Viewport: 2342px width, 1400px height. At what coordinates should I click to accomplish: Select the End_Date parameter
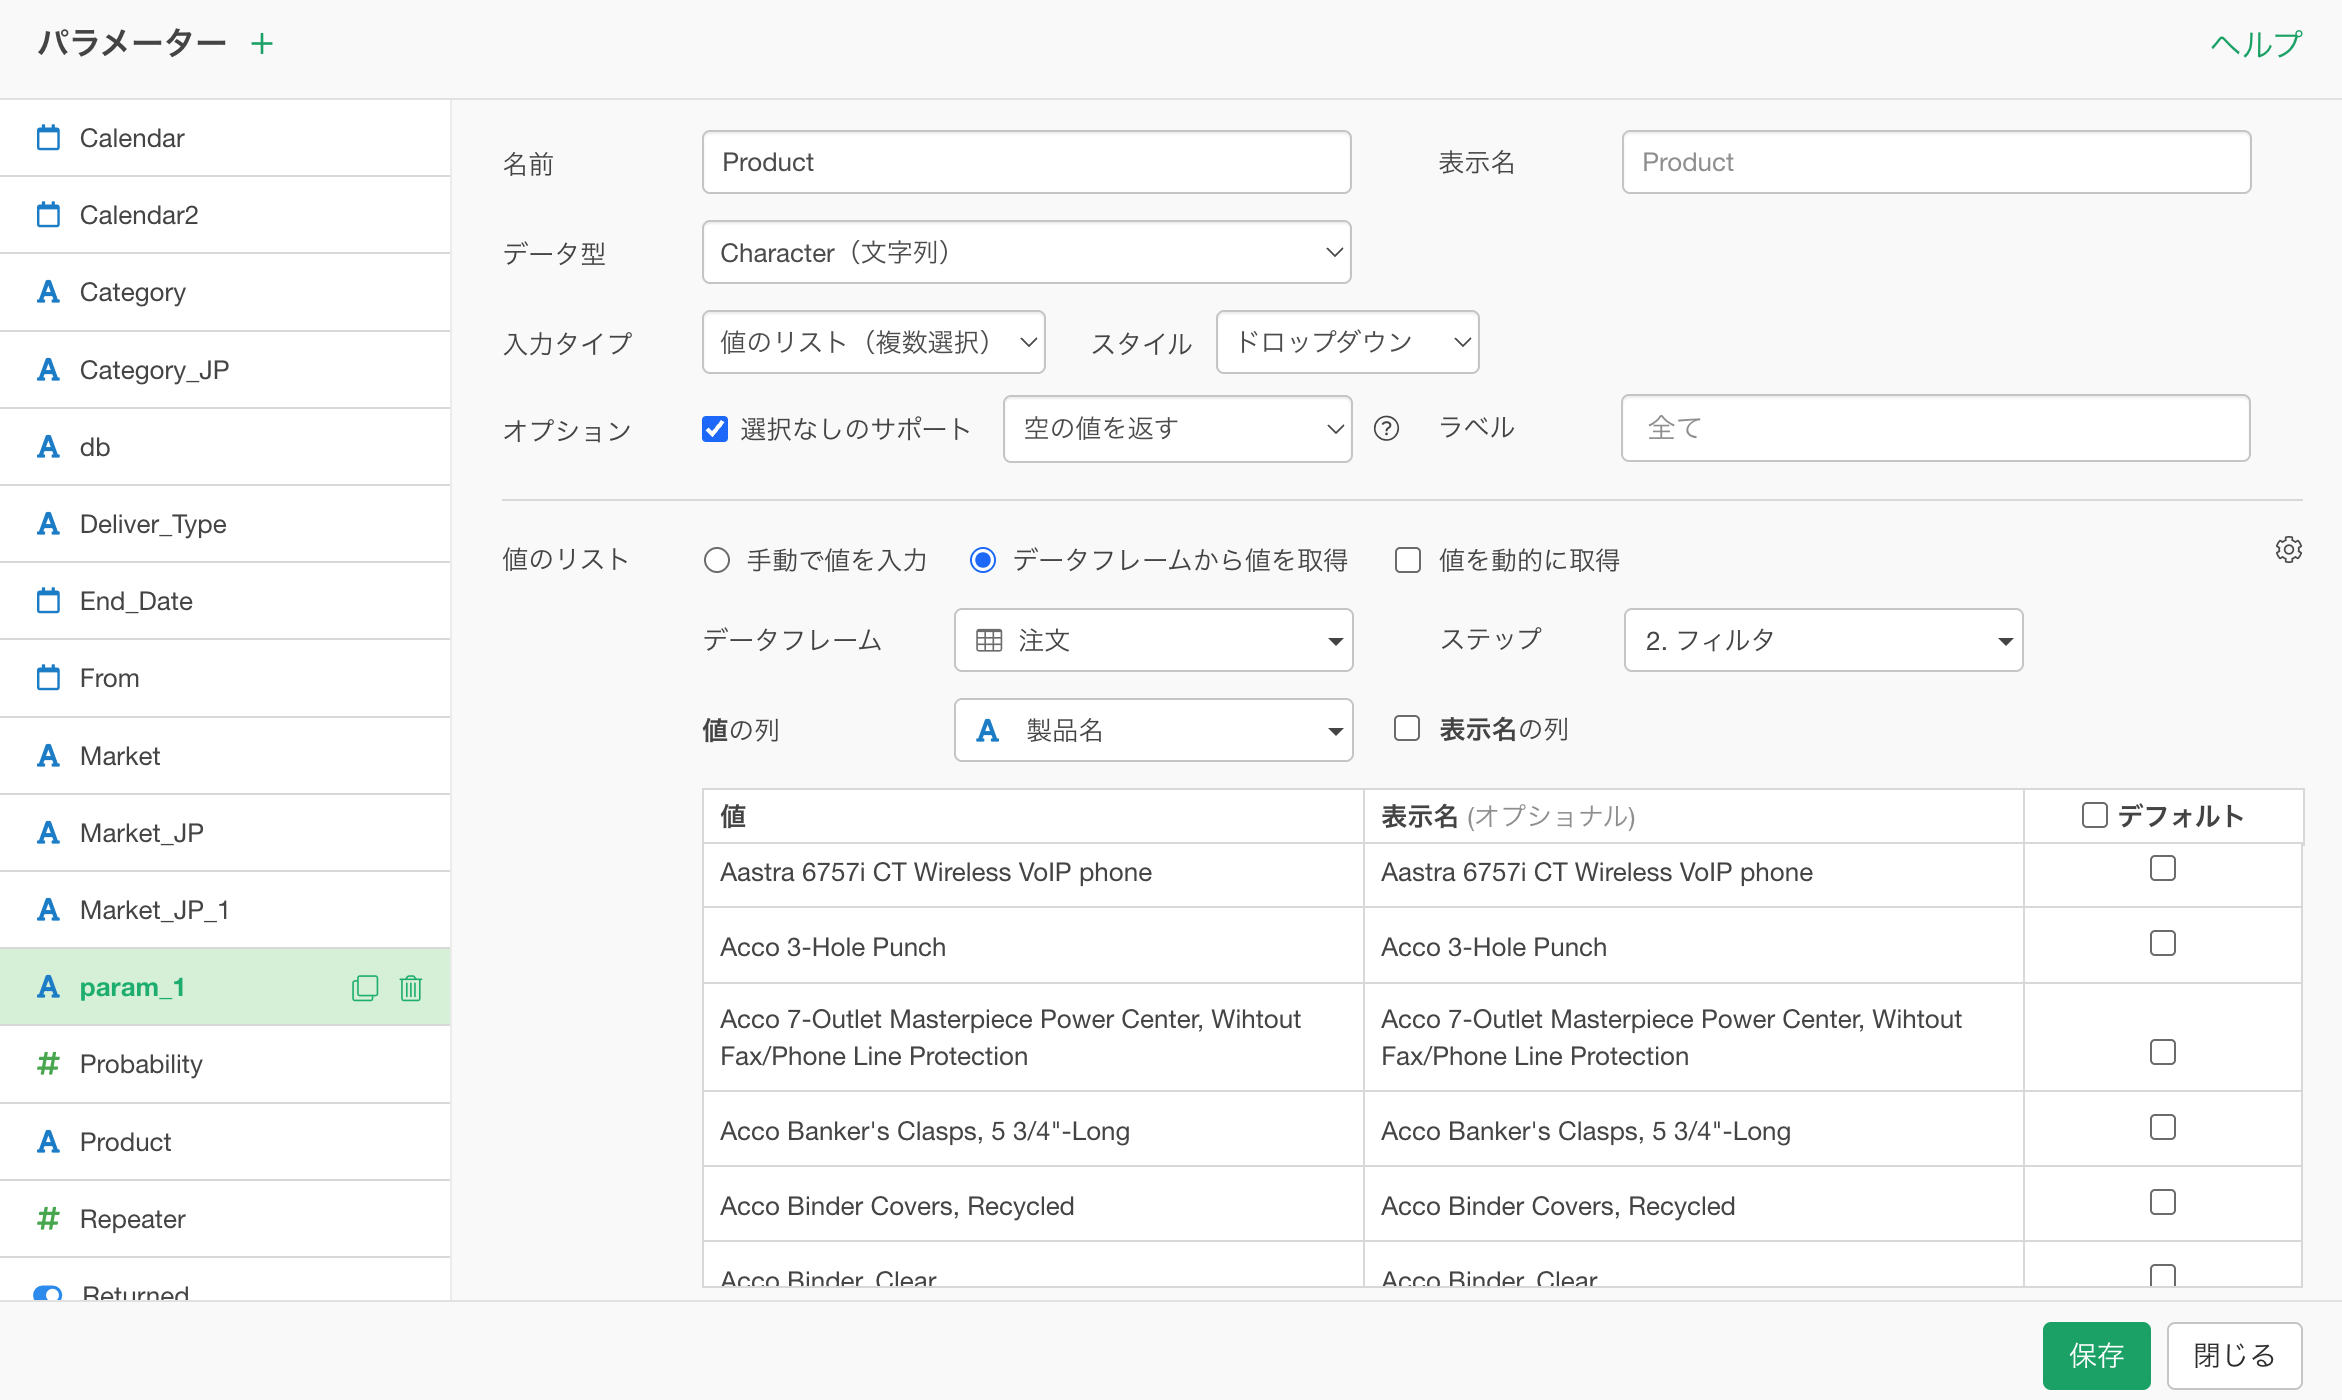point(225,601)
